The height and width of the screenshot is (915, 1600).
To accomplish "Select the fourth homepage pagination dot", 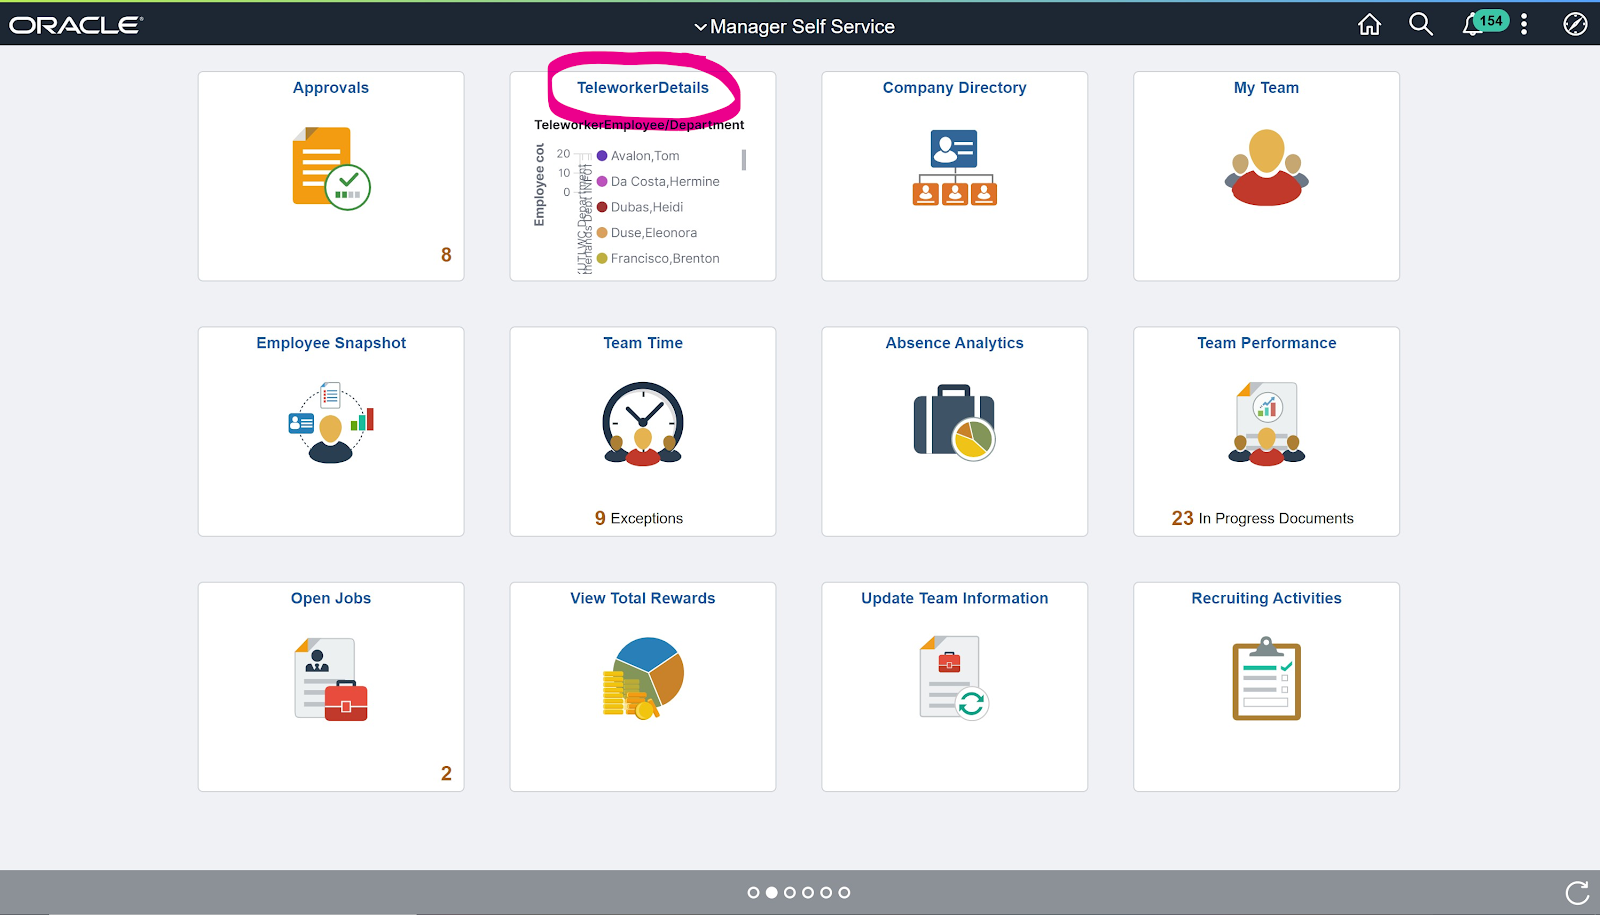I will pos(808,893).
